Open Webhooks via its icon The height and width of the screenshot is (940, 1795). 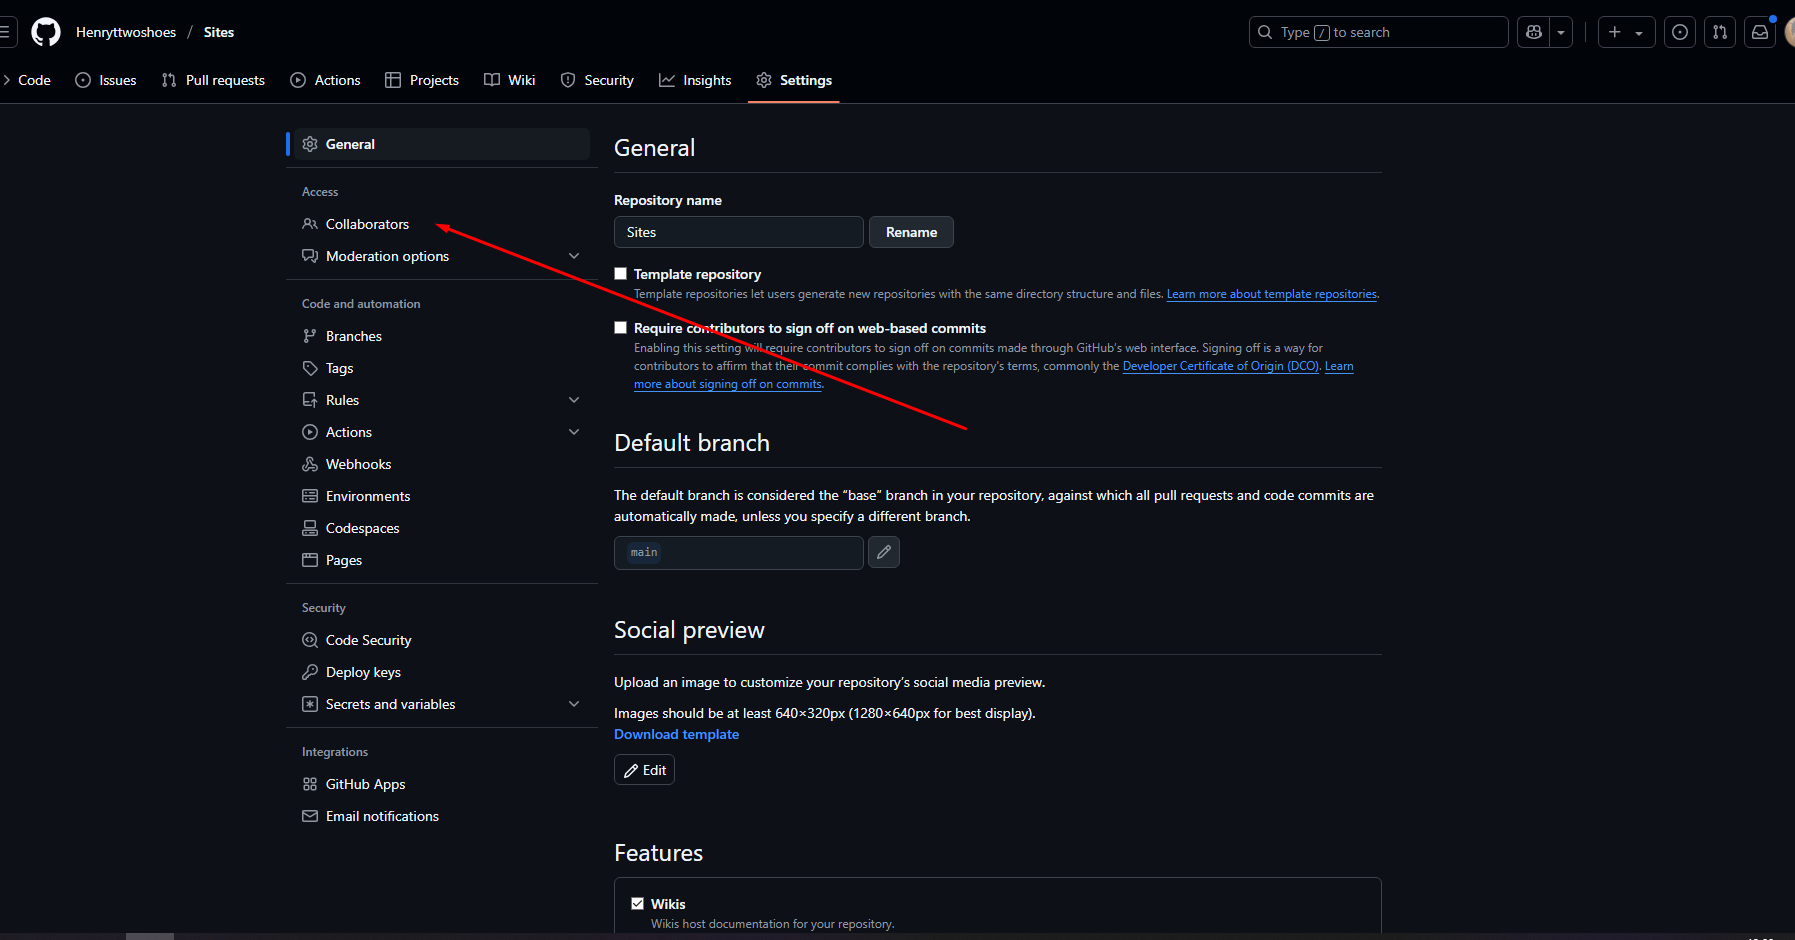pyautogui.click(x=310, y=464)
